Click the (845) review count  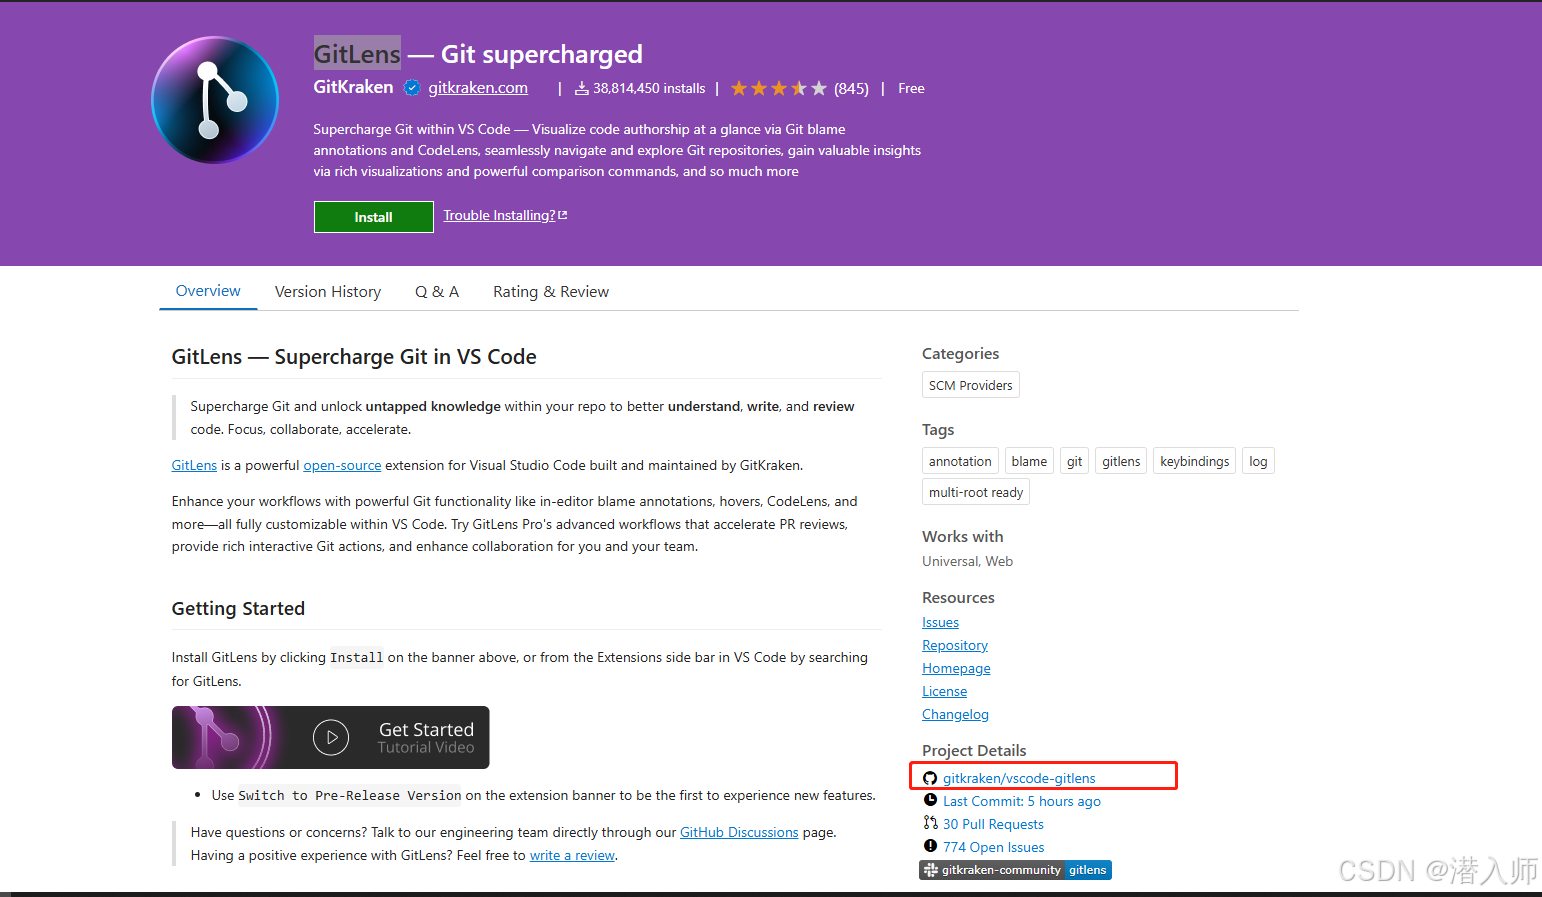pyautogui.click(x=851, y=89)
